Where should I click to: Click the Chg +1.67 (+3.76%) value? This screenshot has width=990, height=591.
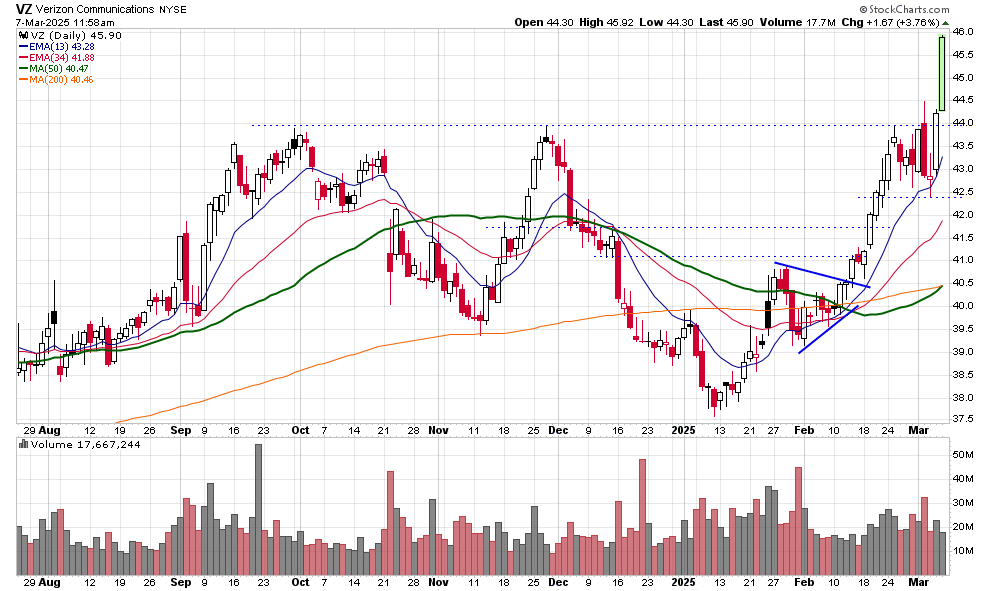[x=890, y=22]
